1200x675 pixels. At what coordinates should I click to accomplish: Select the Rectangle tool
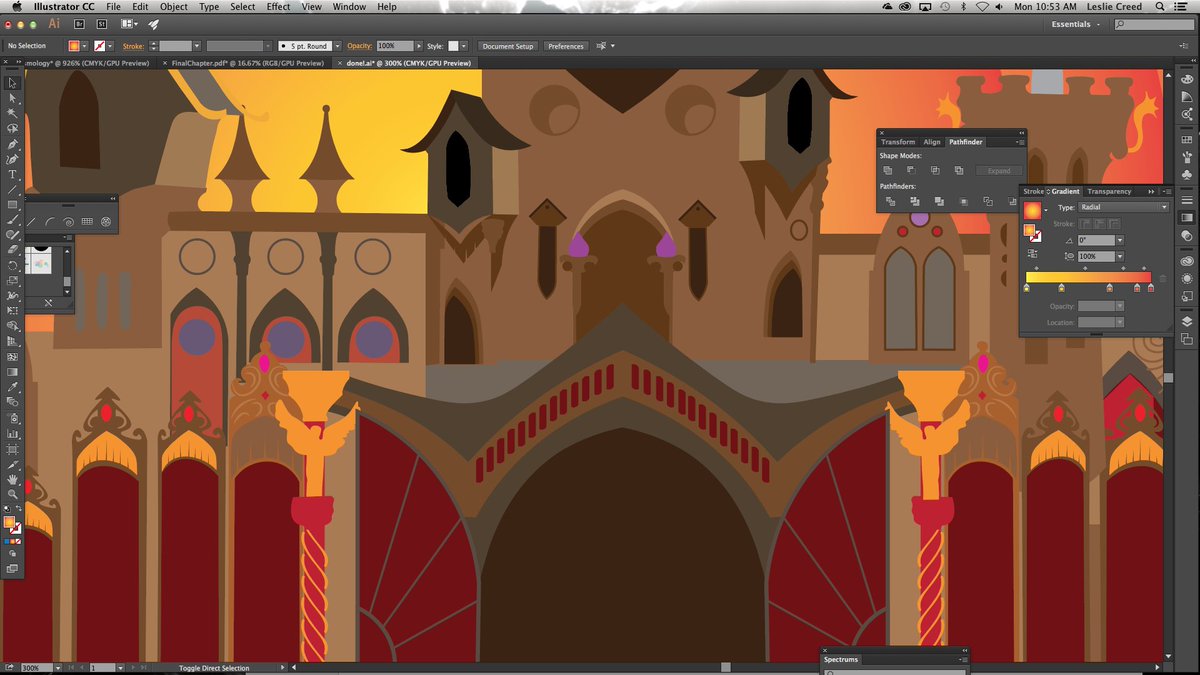(x=13, y=204)
